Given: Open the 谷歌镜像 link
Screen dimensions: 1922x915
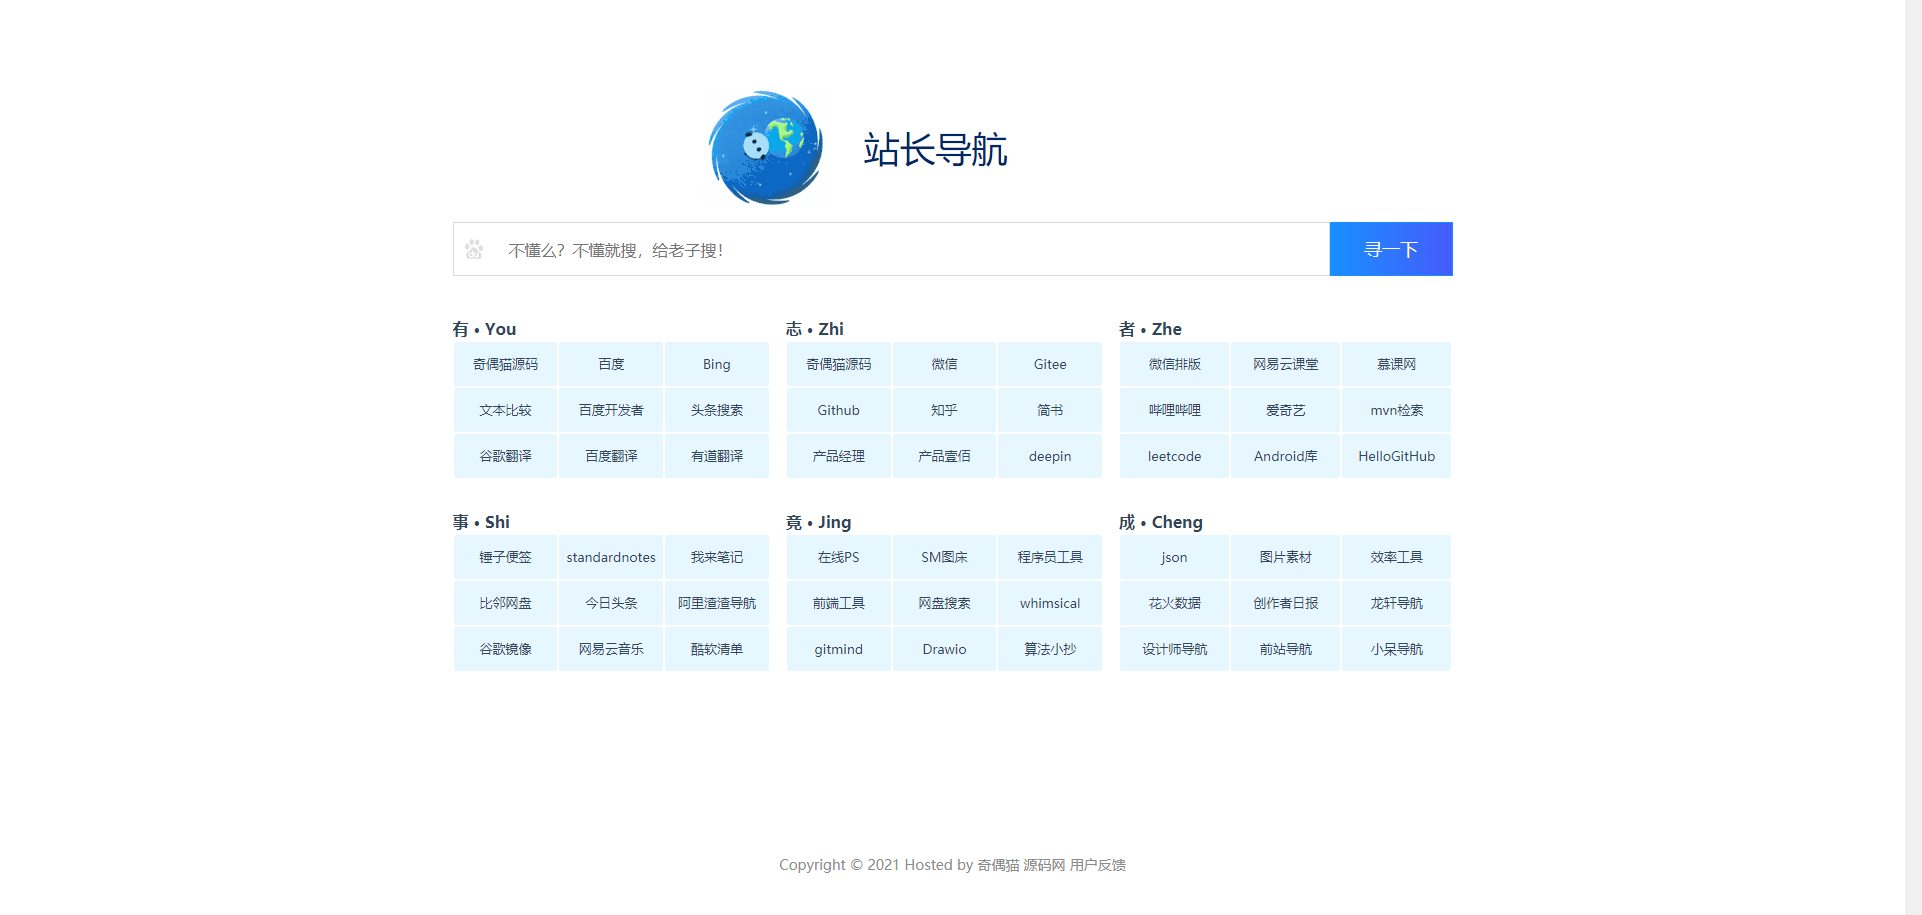Looking at the screenshot, I should [x=506, y=649].
